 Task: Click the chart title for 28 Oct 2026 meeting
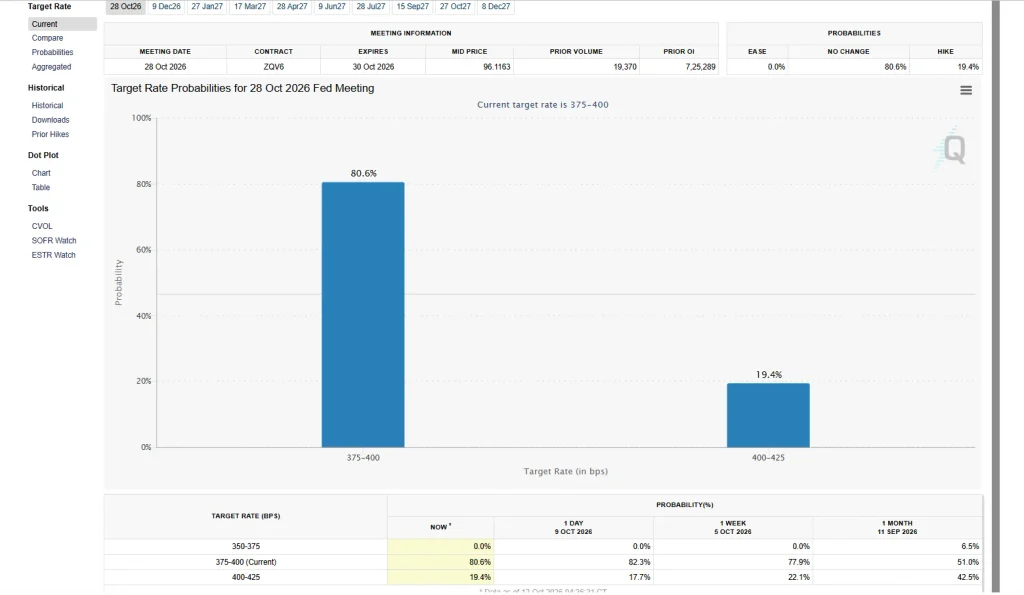pyautogui.click(x=242, y=88)
